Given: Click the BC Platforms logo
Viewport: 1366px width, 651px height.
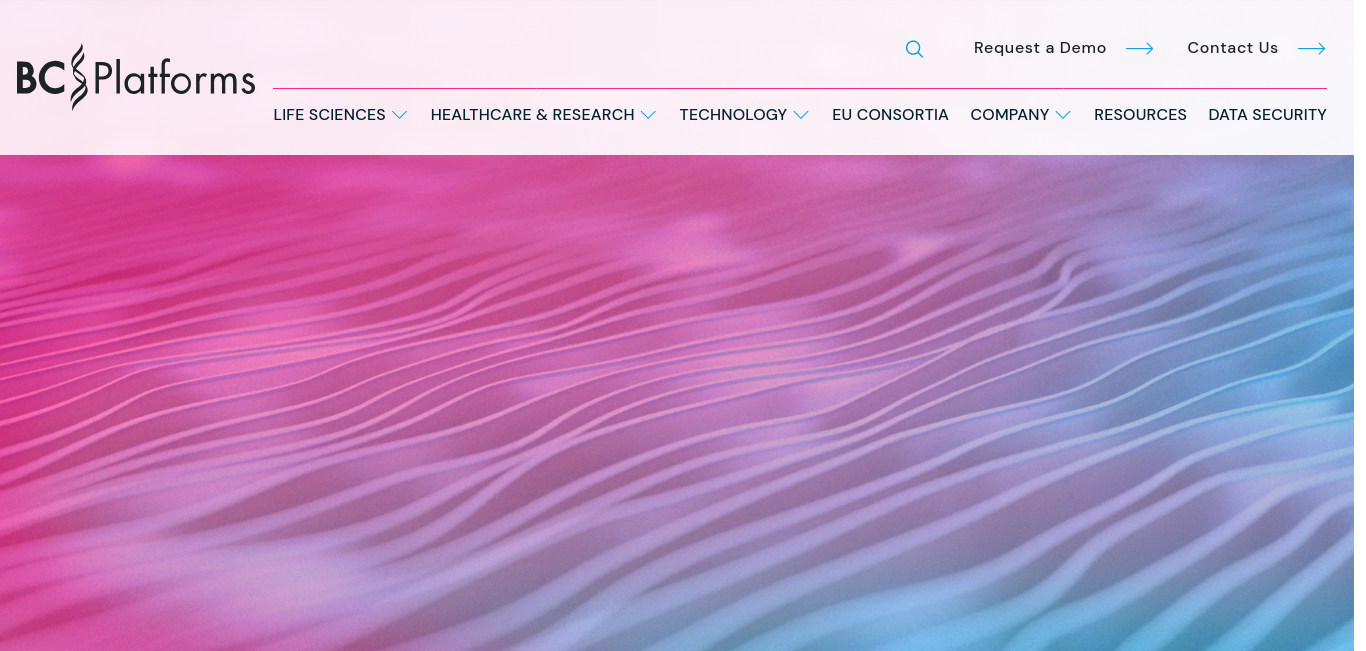Looking at the screenshot, I should click(136, 77).
